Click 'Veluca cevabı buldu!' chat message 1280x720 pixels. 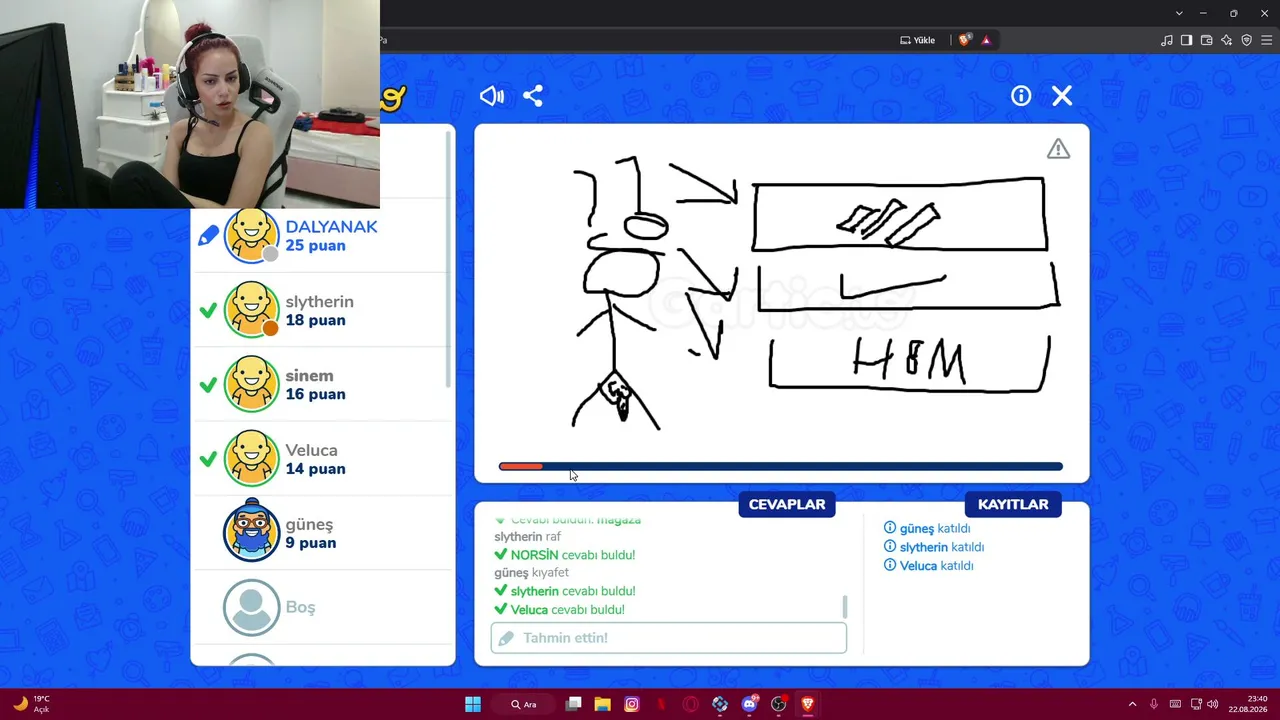[x=560, y=610]
